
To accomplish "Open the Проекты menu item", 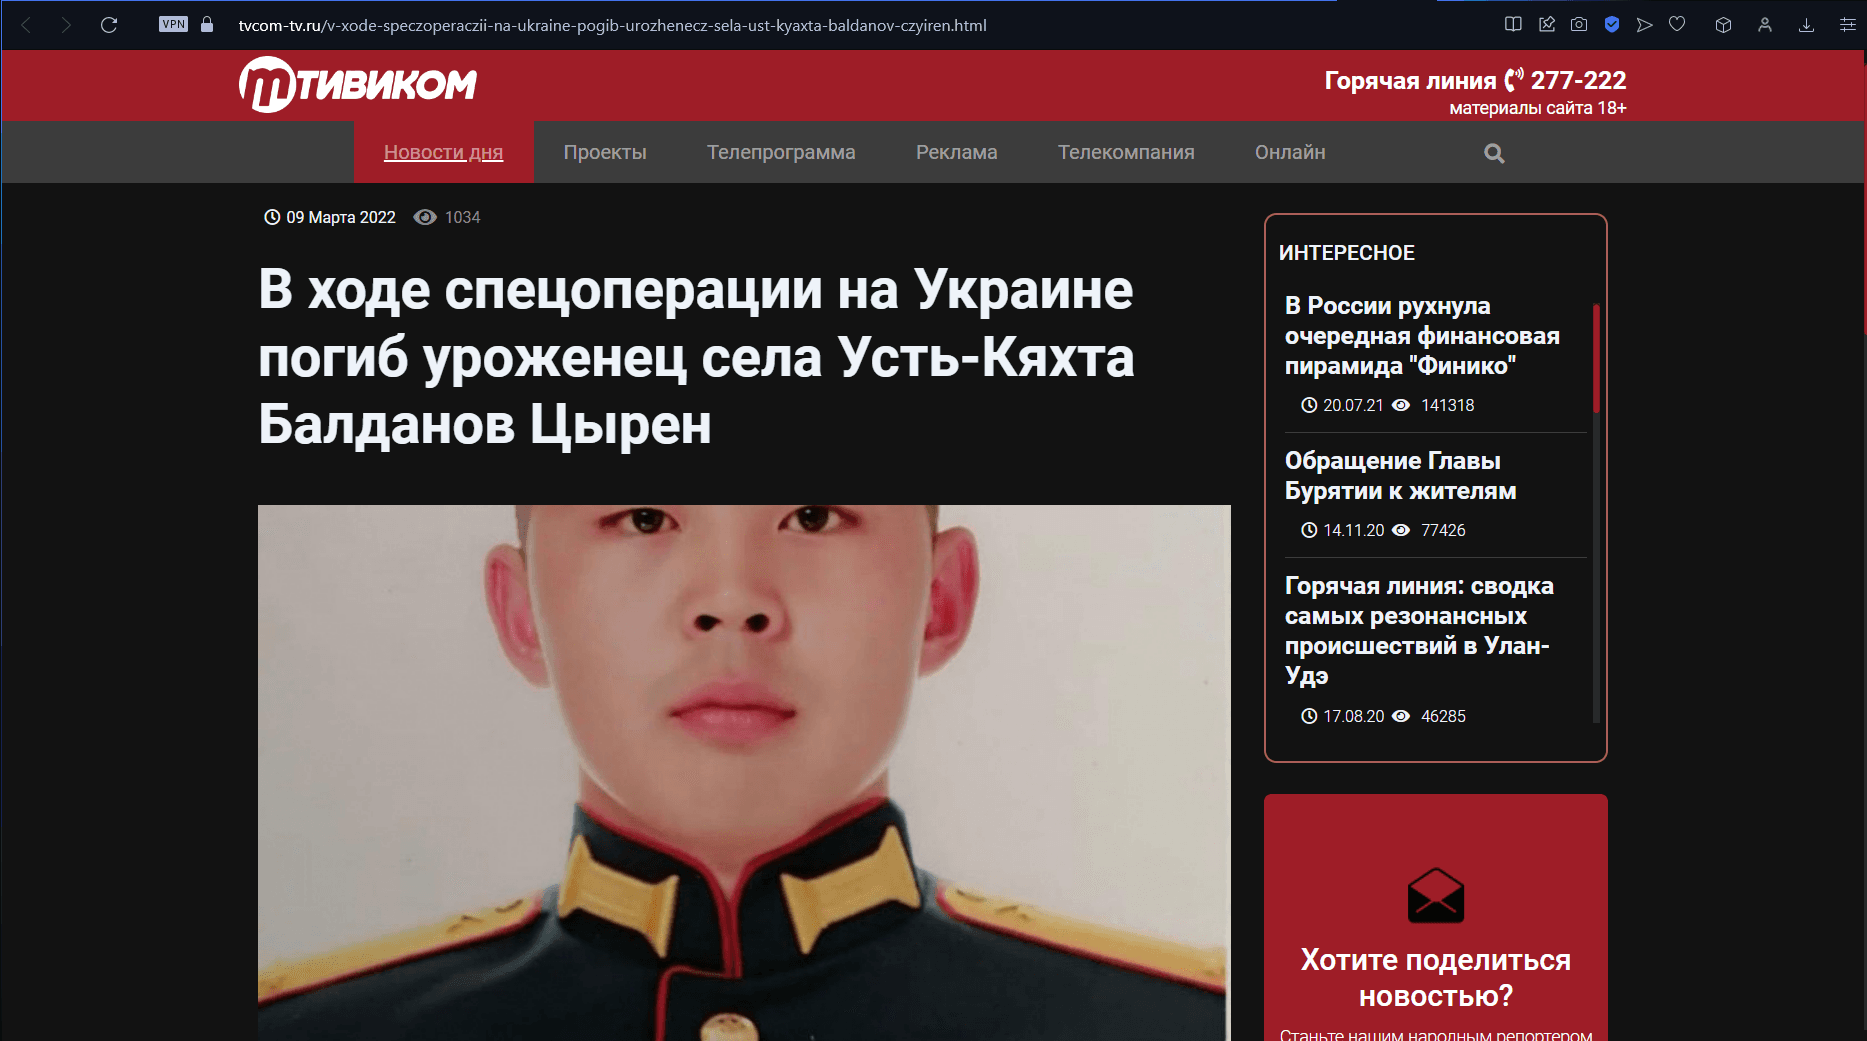I will click(605, 152).
